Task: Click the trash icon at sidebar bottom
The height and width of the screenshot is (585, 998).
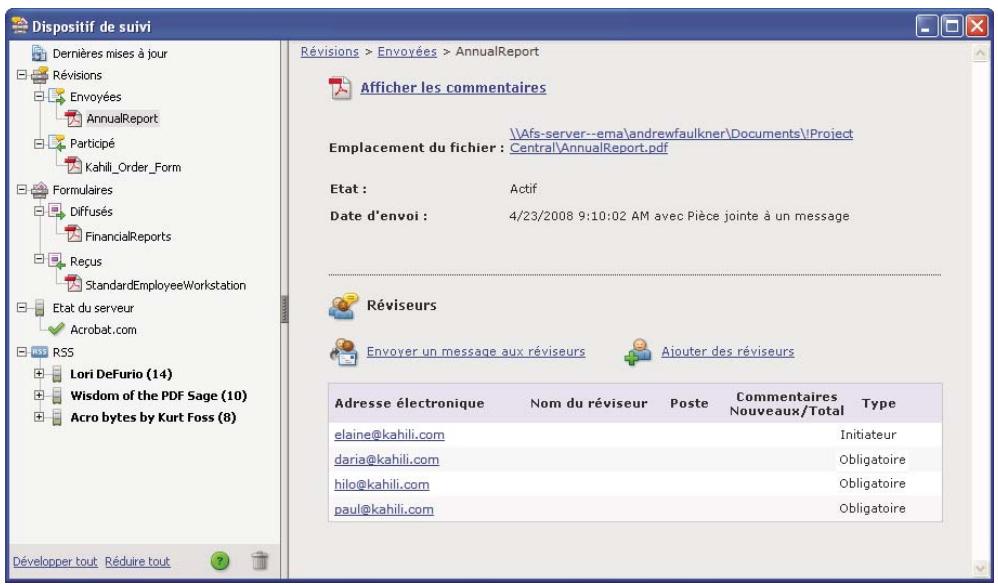Action: pos(259,562)
